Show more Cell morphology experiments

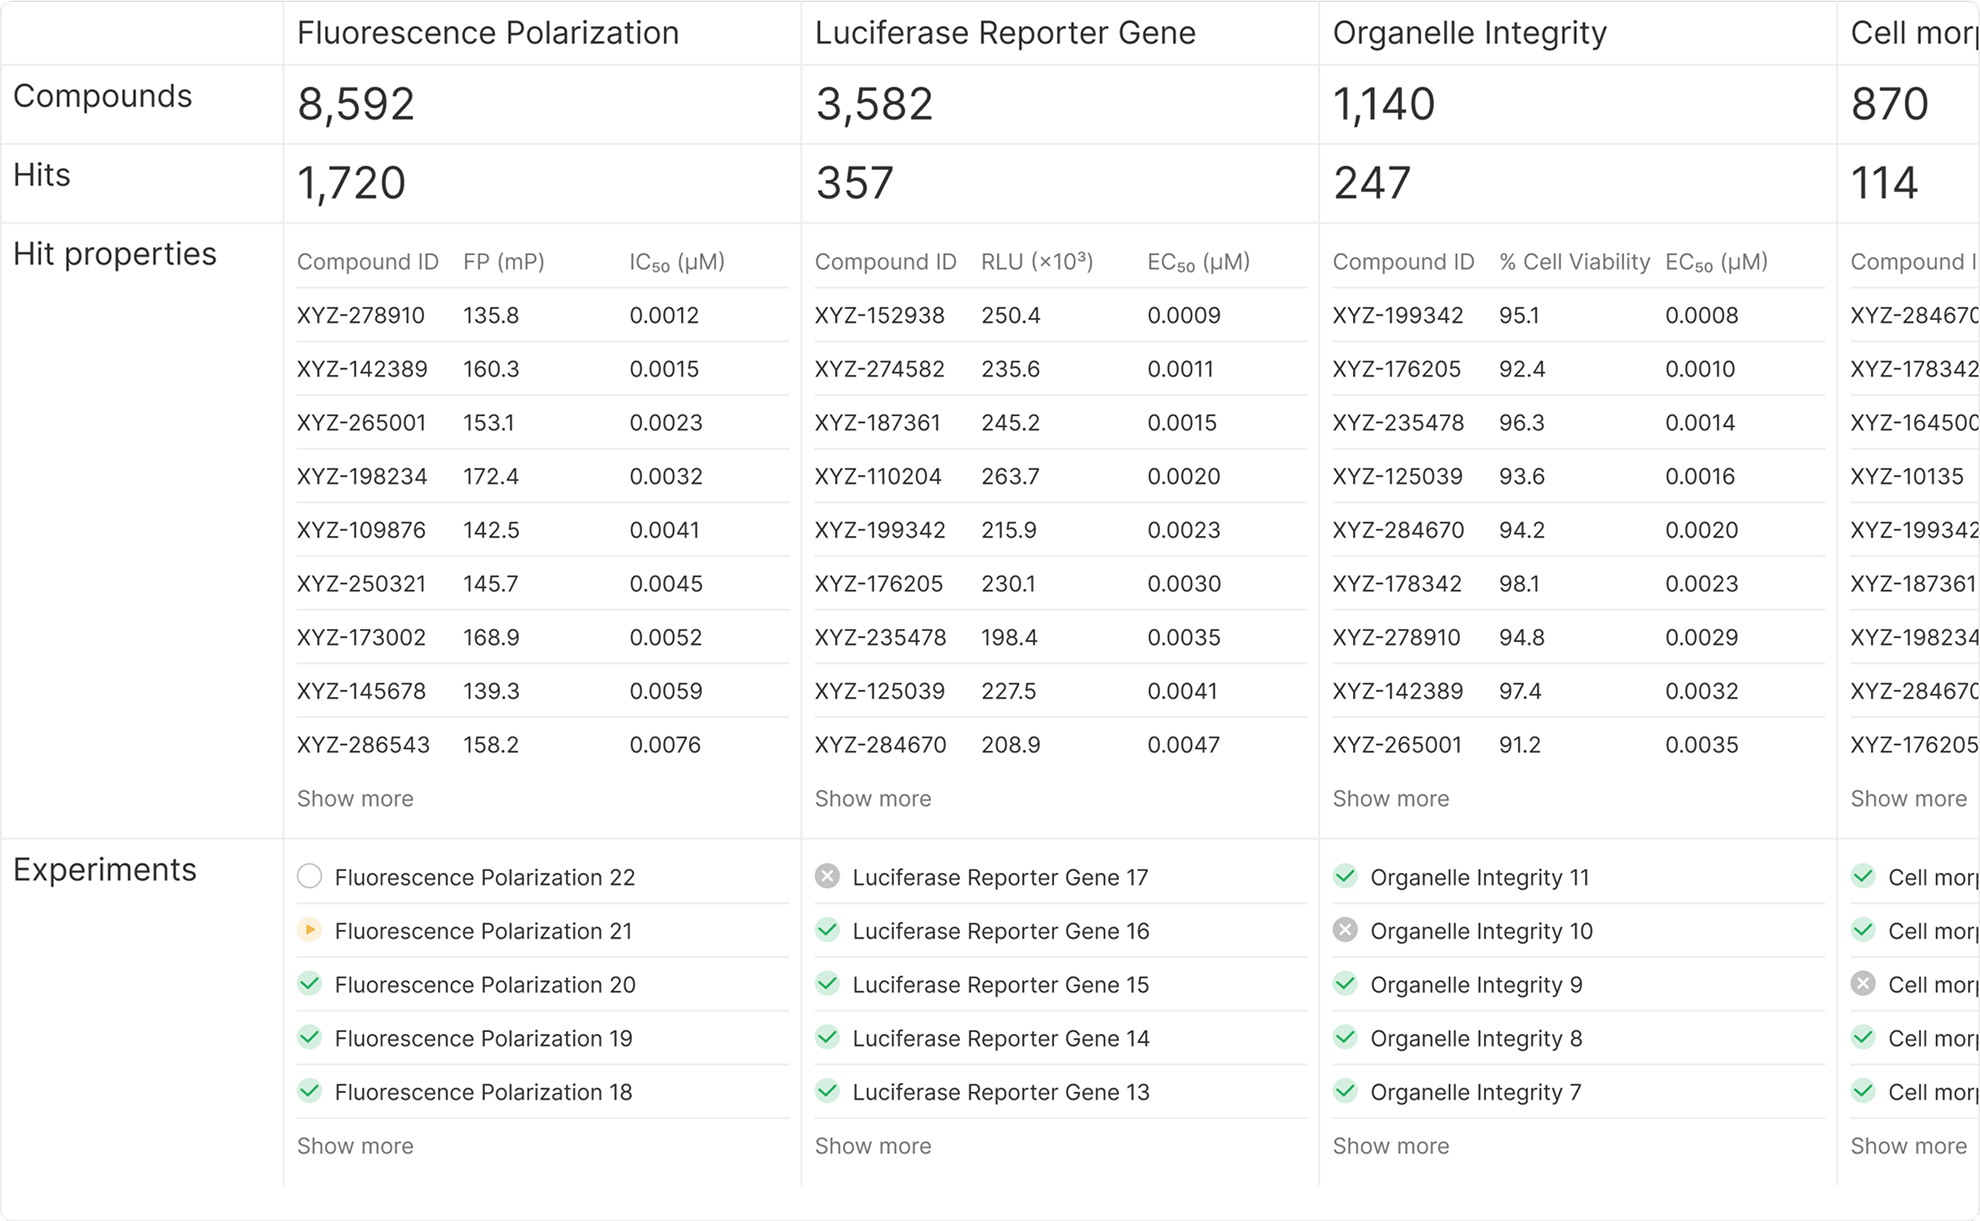[x=1909, y=1145]
